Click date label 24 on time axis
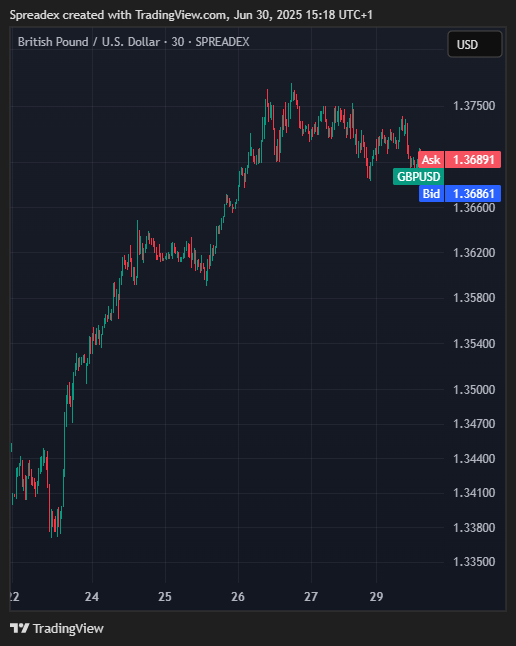 (x=92, y=597)
